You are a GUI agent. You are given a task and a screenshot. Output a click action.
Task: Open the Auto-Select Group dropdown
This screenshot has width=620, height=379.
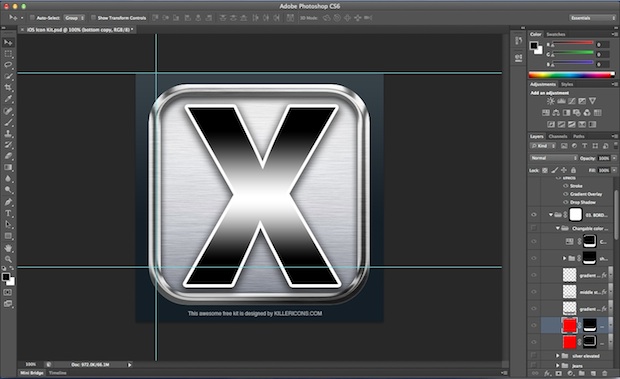tap(74, 18)
